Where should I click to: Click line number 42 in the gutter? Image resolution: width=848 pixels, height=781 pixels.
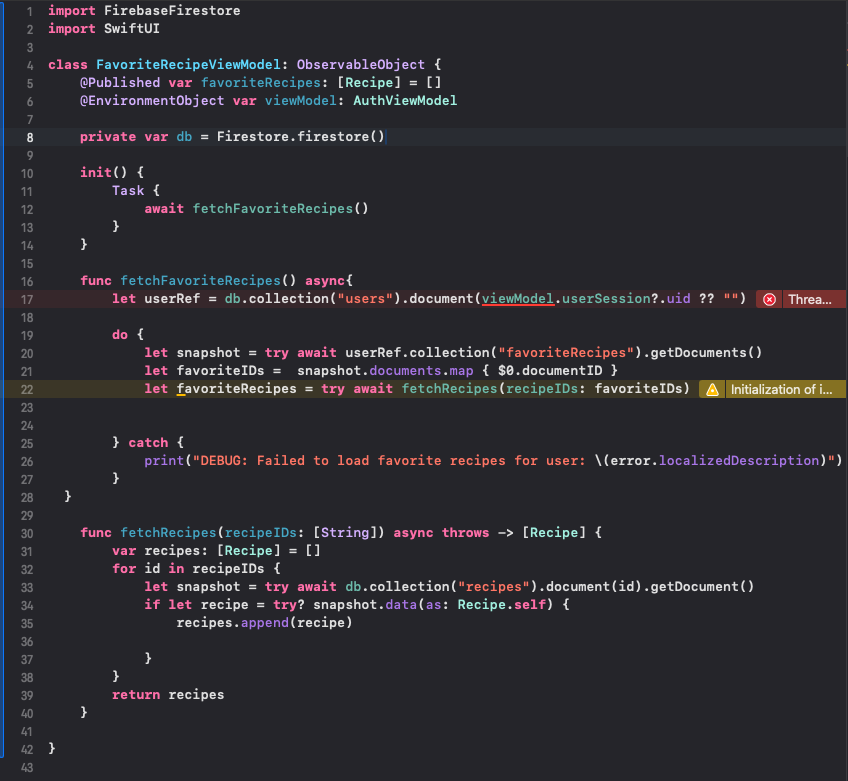[27, 750]
